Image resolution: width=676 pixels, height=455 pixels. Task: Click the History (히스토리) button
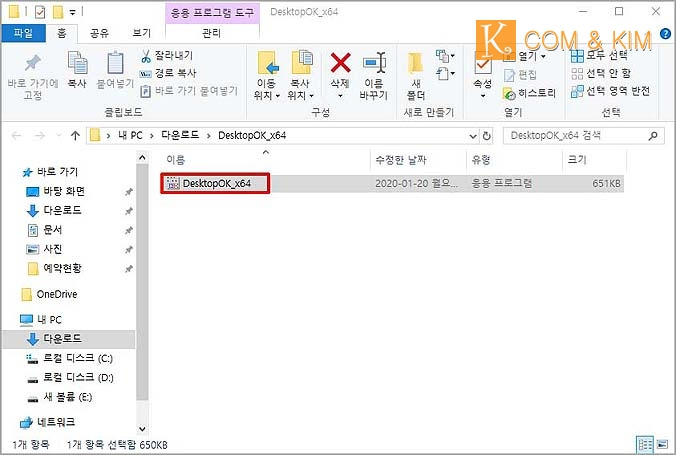point(529,93)
